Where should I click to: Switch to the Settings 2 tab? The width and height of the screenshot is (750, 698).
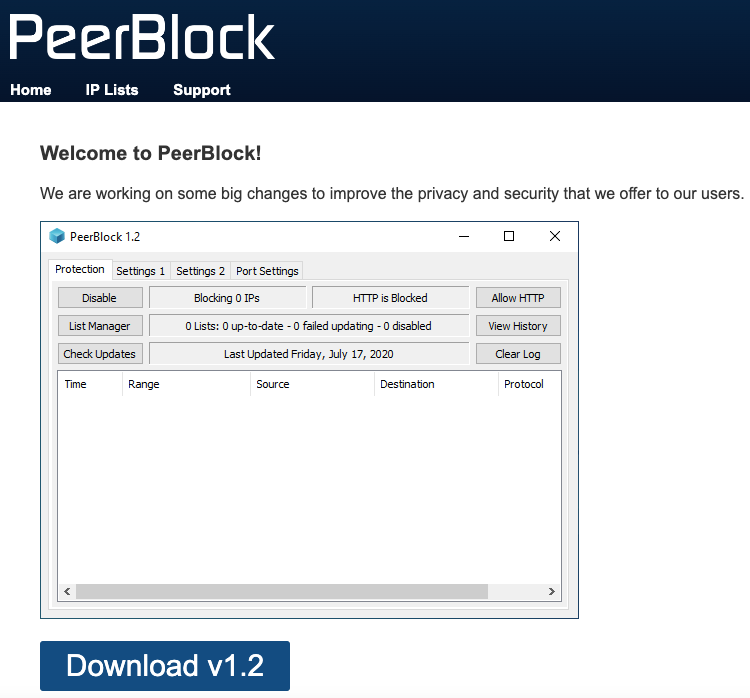pos(200,271)
